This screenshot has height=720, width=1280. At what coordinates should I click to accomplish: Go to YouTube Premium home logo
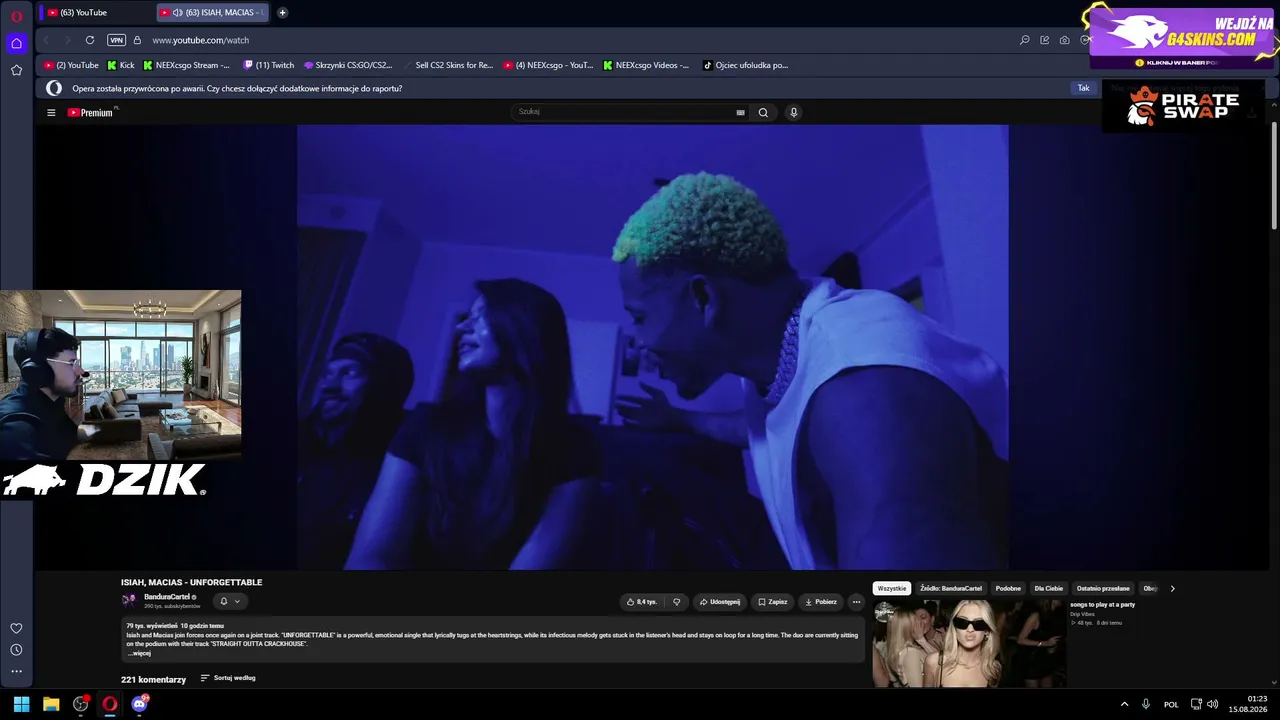pyautogui.click(x=90, y=112)
